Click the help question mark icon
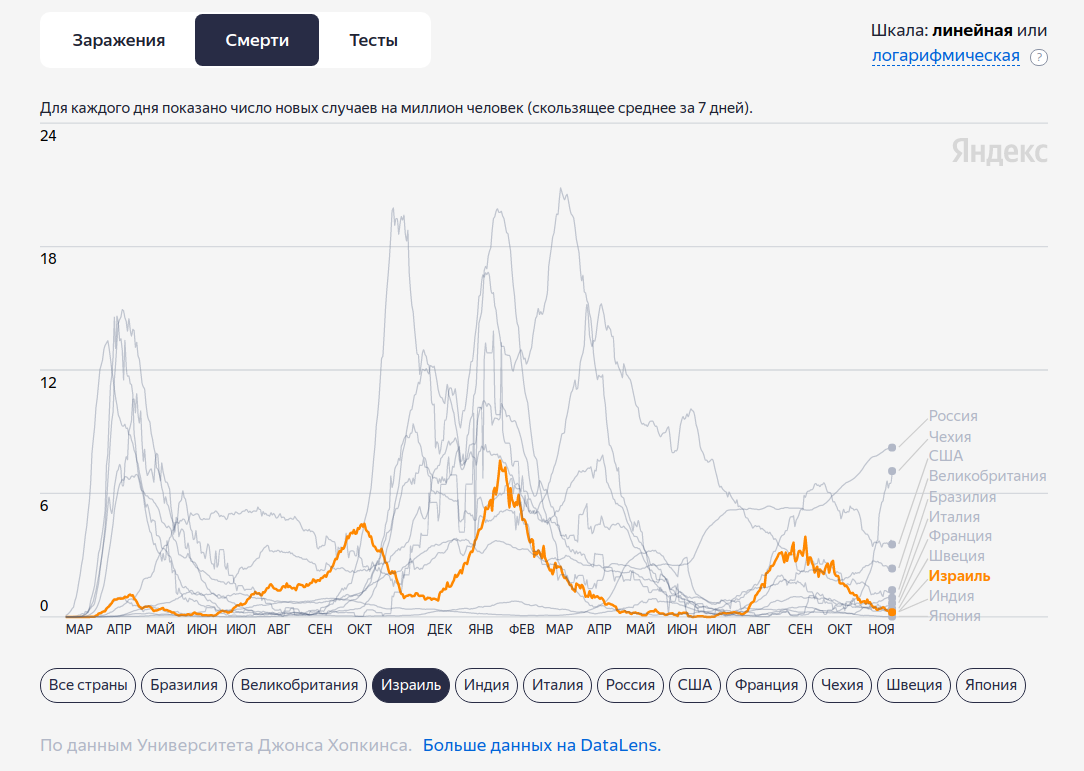This screenshot has height=771, width=1084. click(1039, 57)
